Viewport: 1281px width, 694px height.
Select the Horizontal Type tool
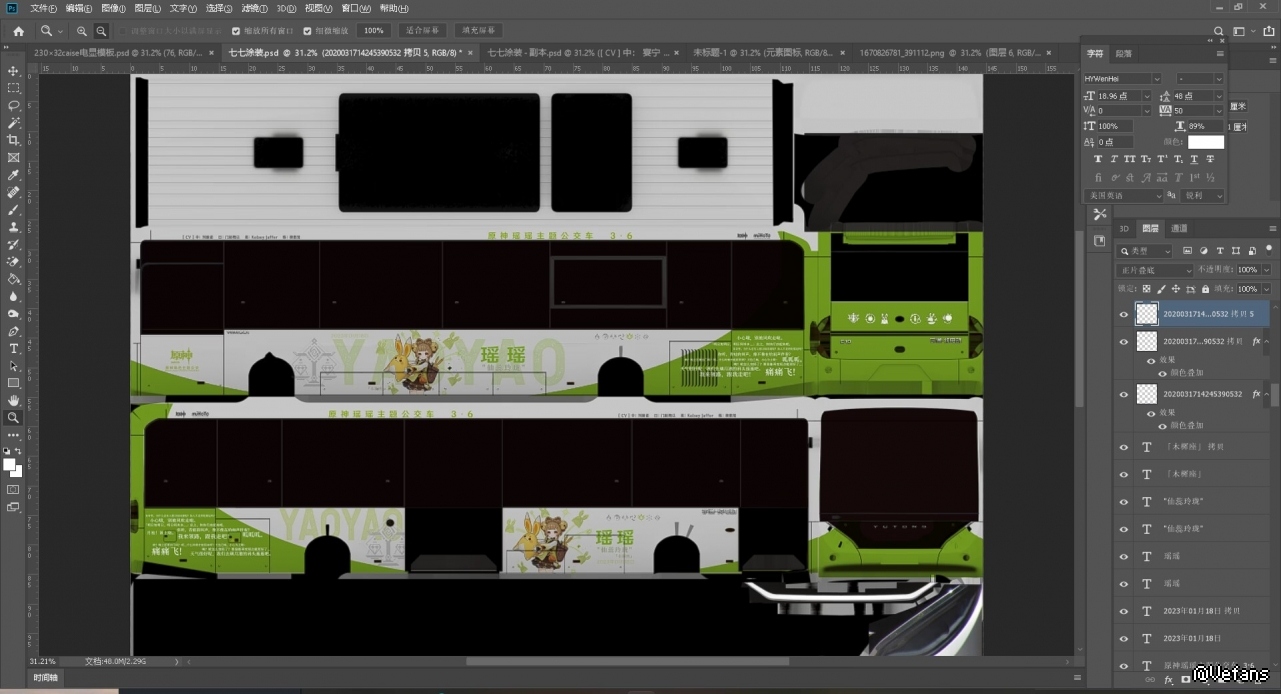(14, 348)
